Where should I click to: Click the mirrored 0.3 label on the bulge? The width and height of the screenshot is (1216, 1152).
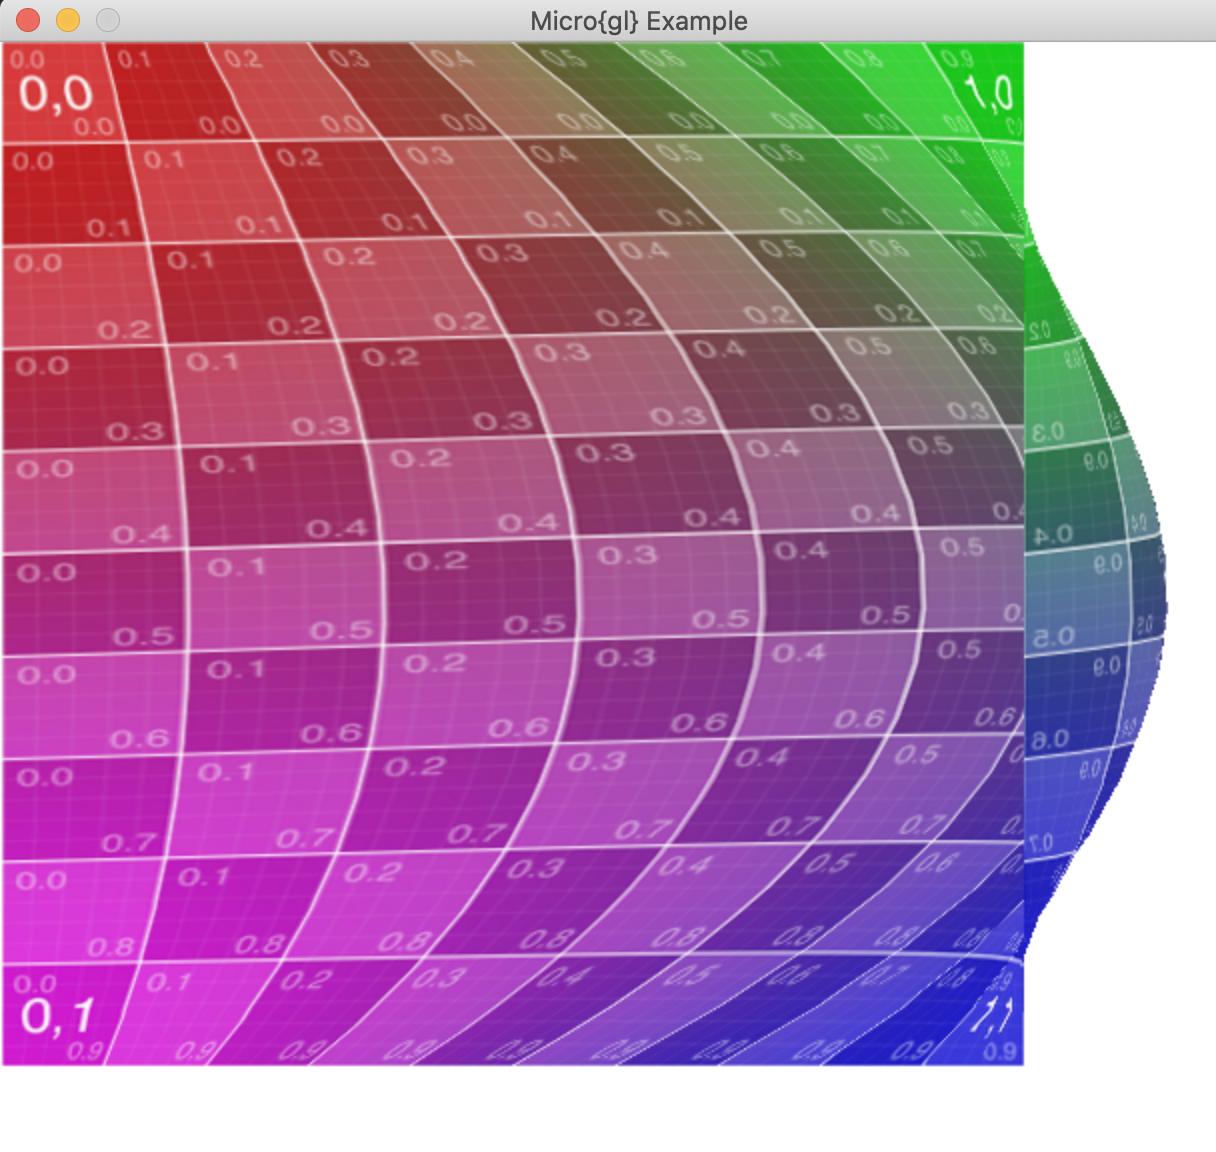click(x=1047, y=433)
